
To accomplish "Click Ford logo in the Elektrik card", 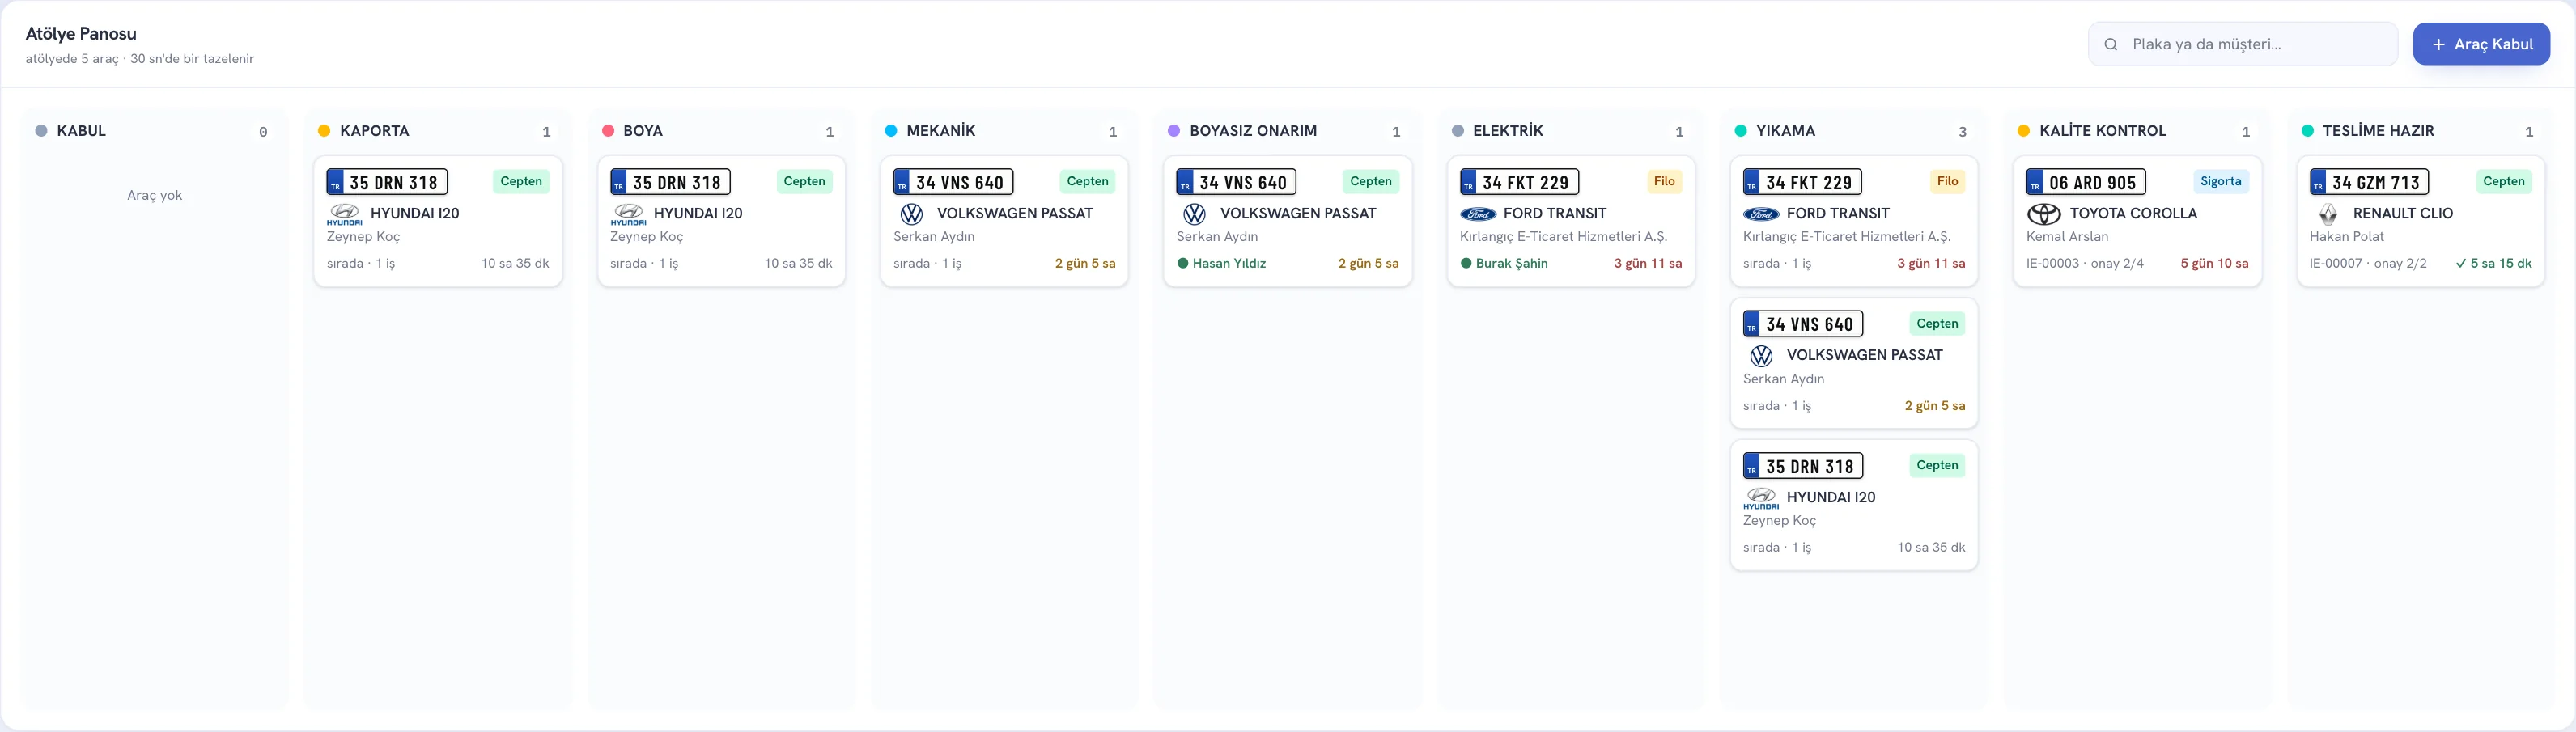I will pos(1477,214).
